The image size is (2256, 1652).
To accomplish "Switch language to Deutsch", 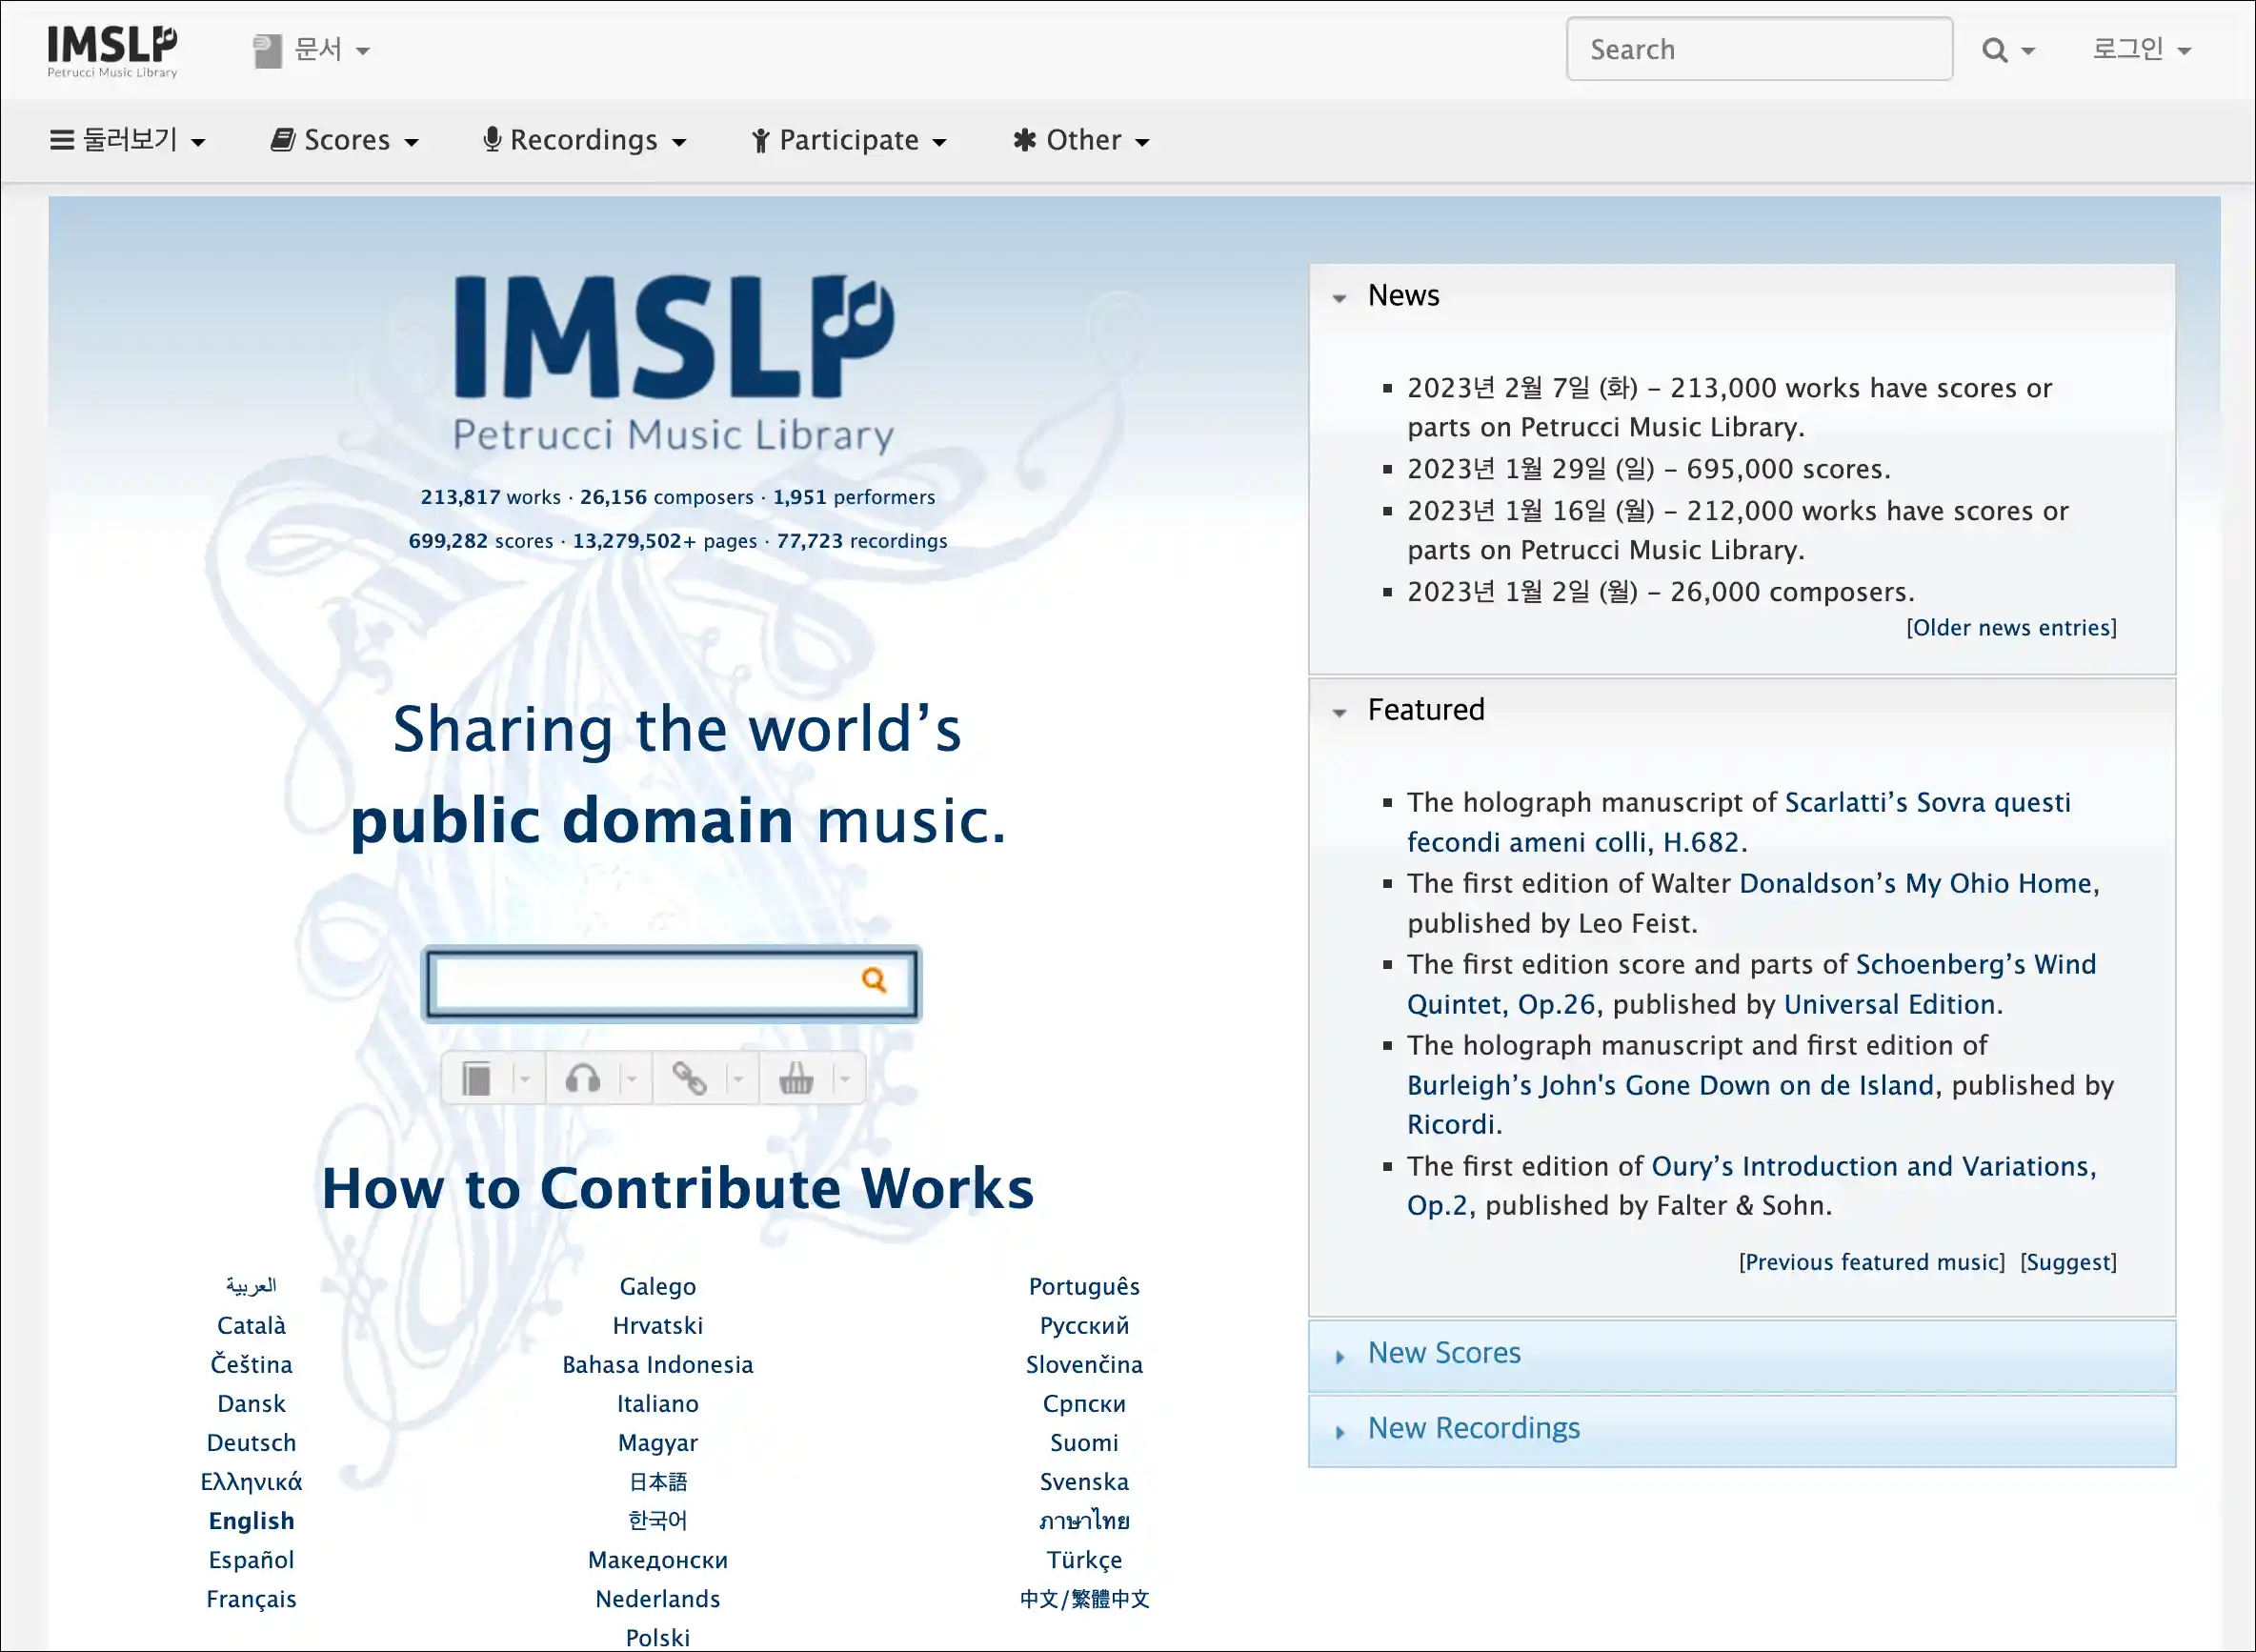I will point(251,1444).
